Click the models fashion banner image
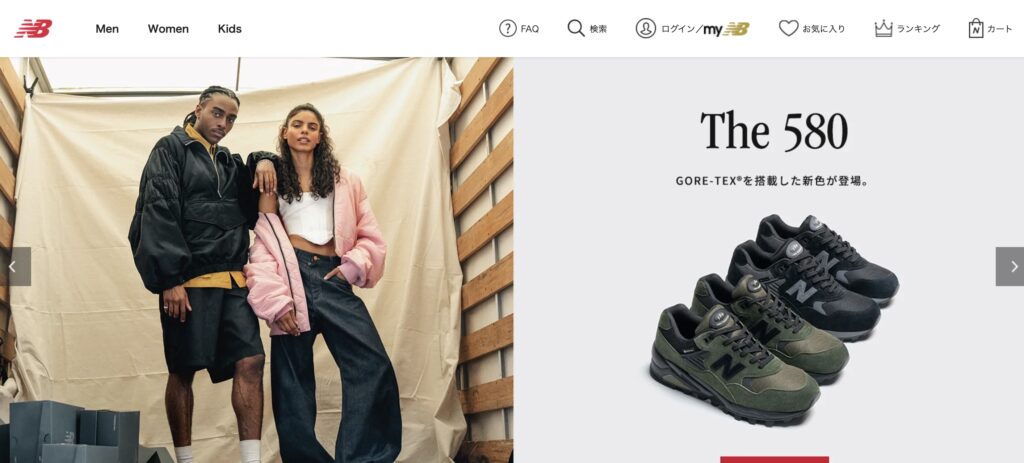Viewport: 1024px width, 463px height. coord(257,260)
